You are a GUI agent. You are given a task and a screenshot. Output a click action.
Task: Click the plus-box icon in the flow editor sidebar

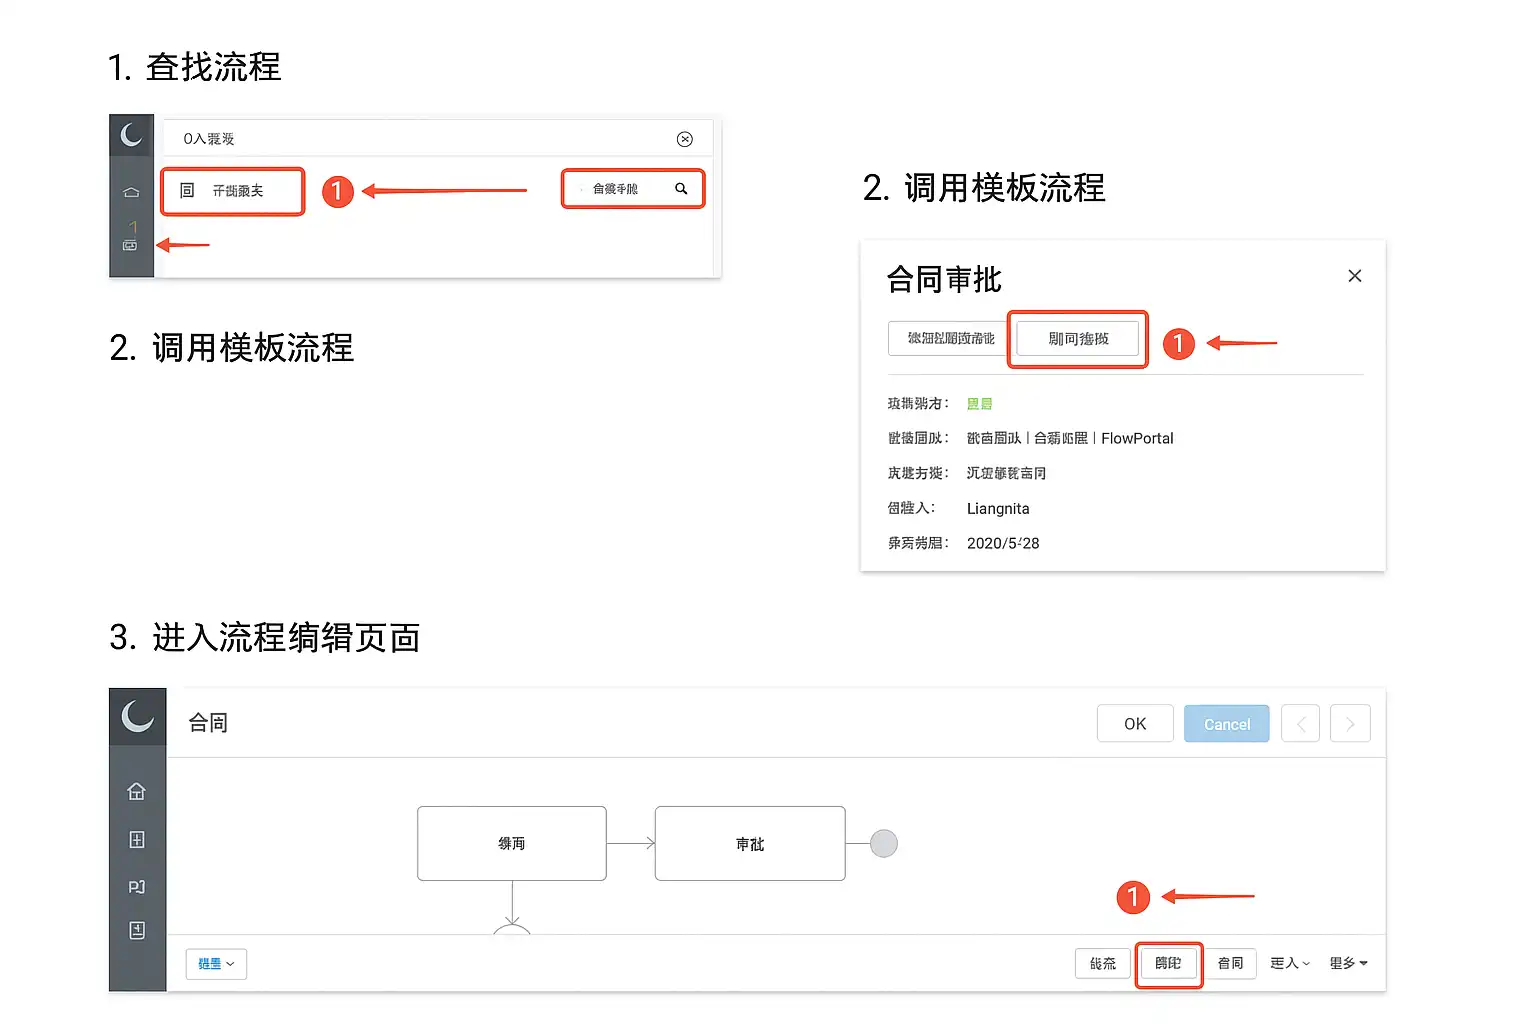tap(137, 840)
